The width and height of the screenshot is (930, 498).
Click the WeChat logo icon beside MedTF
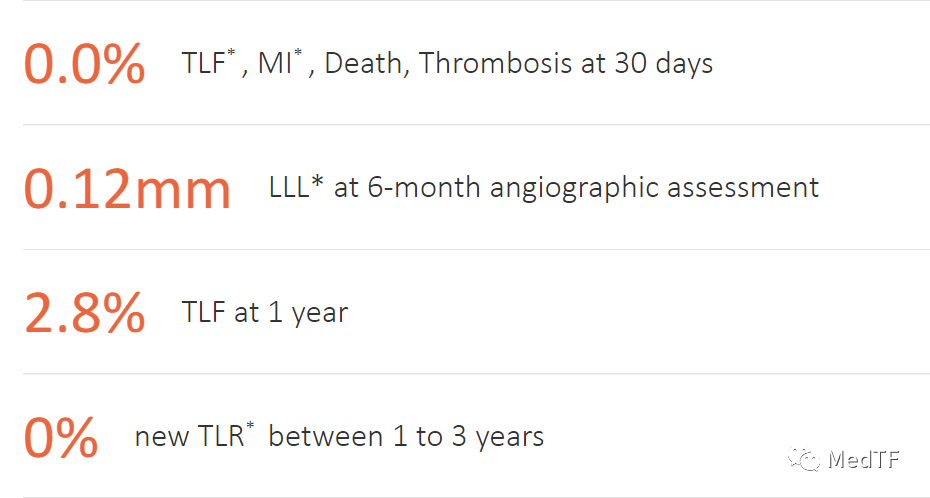click(x=804, y=458)
